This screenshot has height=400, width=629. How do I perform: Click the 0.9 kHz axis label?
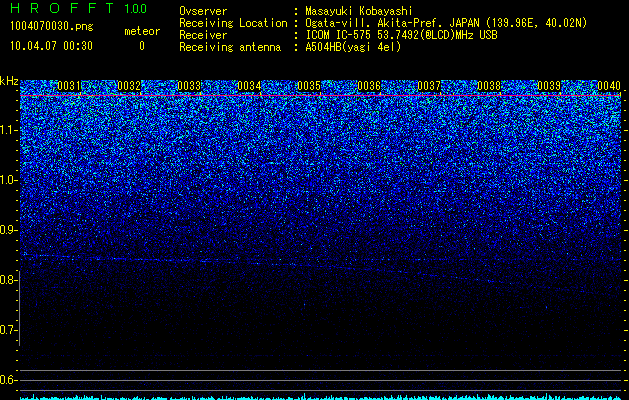[8, 230]
